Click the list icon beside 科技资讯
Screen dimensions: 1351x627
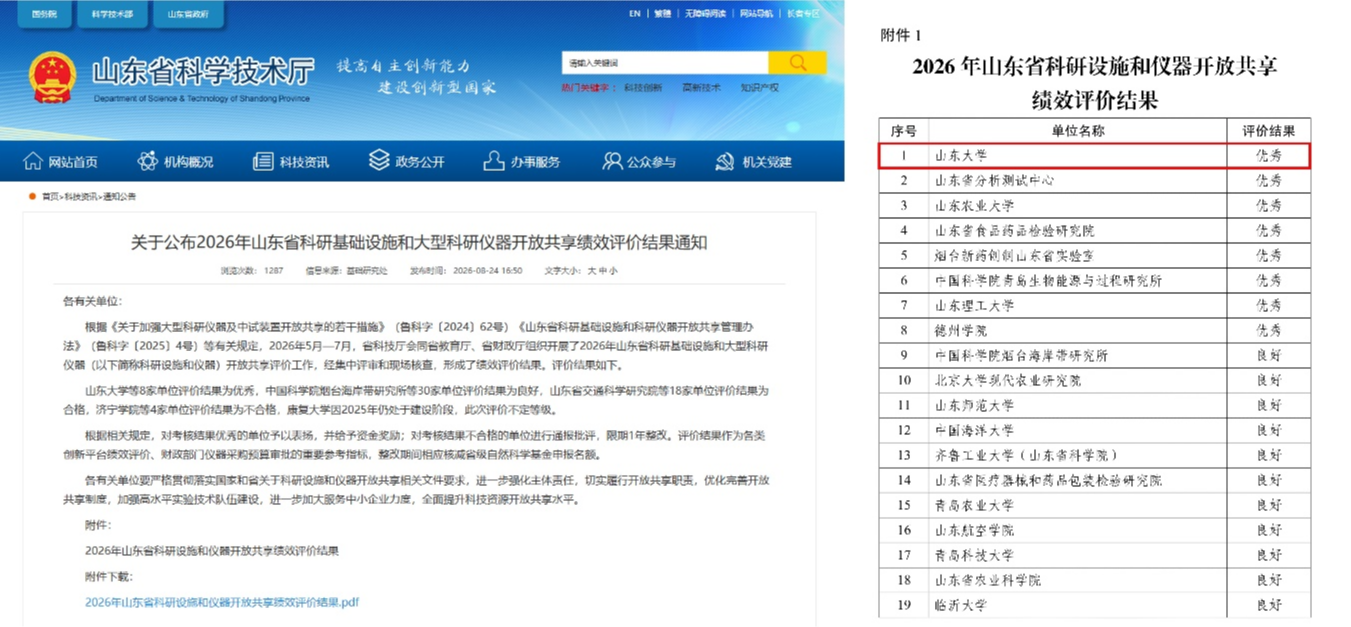(x=263, y=161)
